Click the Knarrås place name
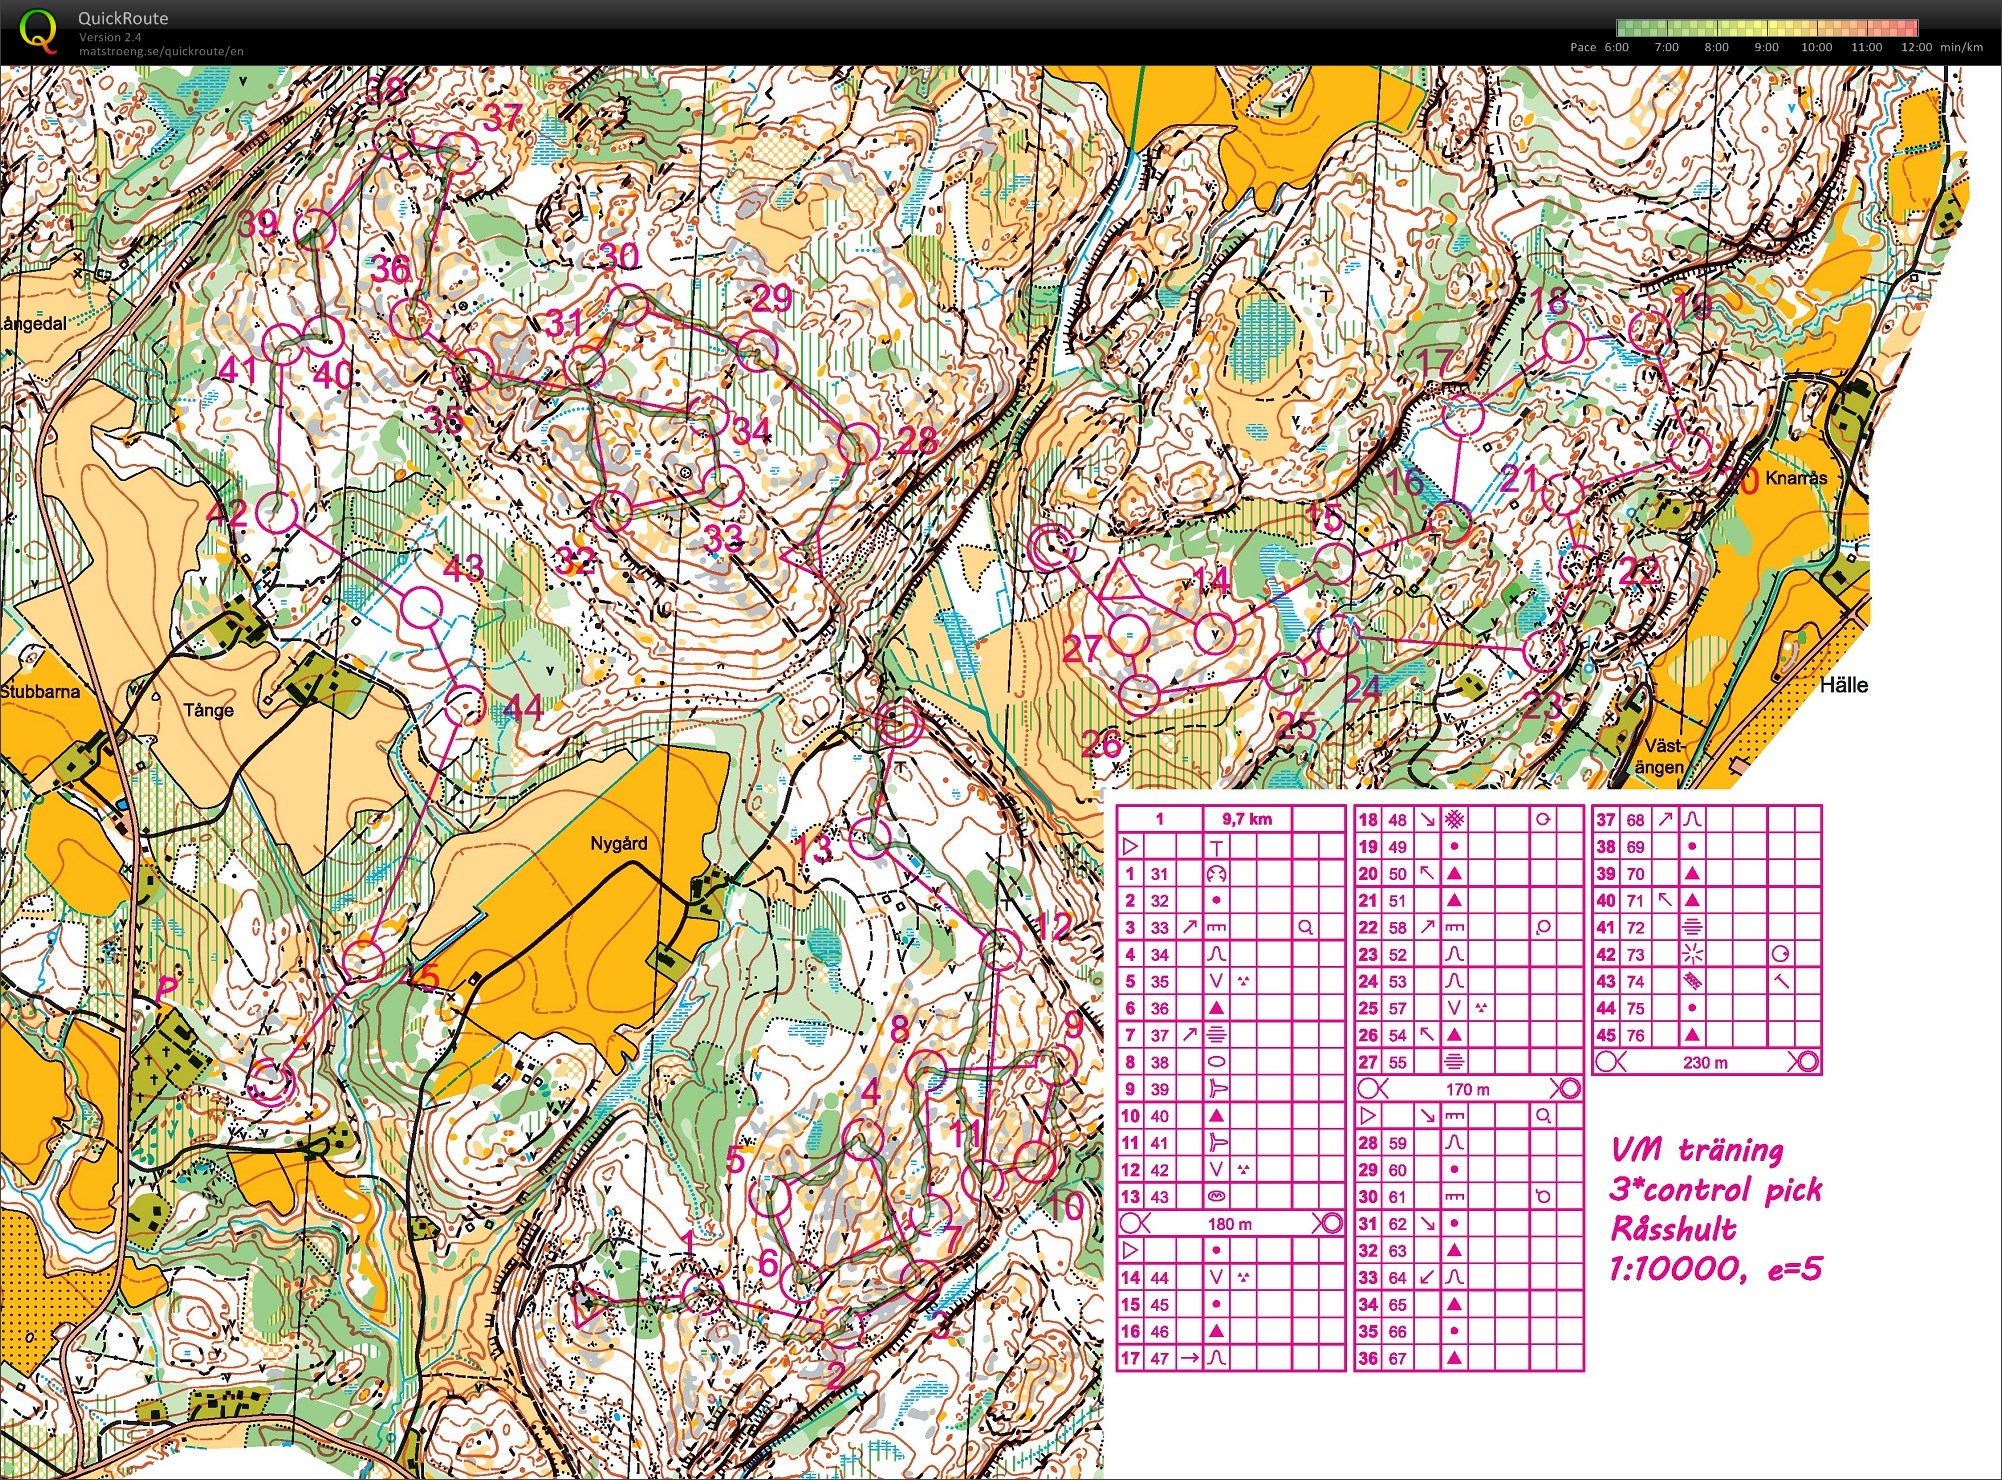Viewport: 2002px width, 1480px height. 1796,478
